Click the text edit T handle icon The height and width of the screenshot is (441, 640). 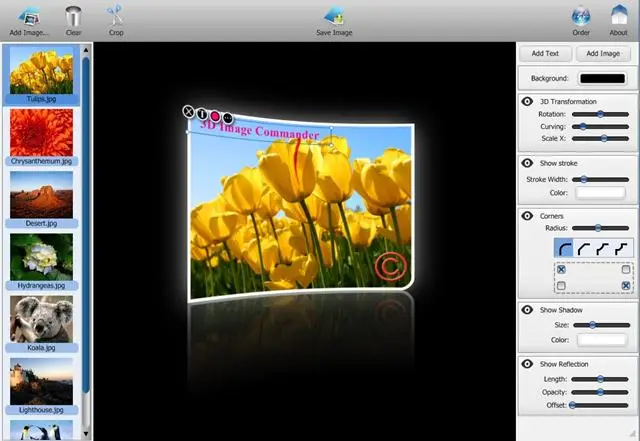coord(202,114)
